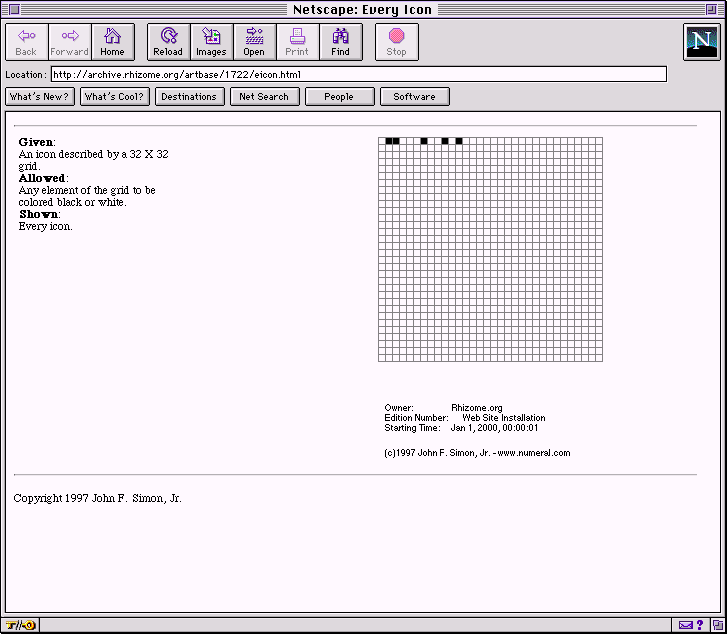Click the Destinations button

click(x=189, y=97)
